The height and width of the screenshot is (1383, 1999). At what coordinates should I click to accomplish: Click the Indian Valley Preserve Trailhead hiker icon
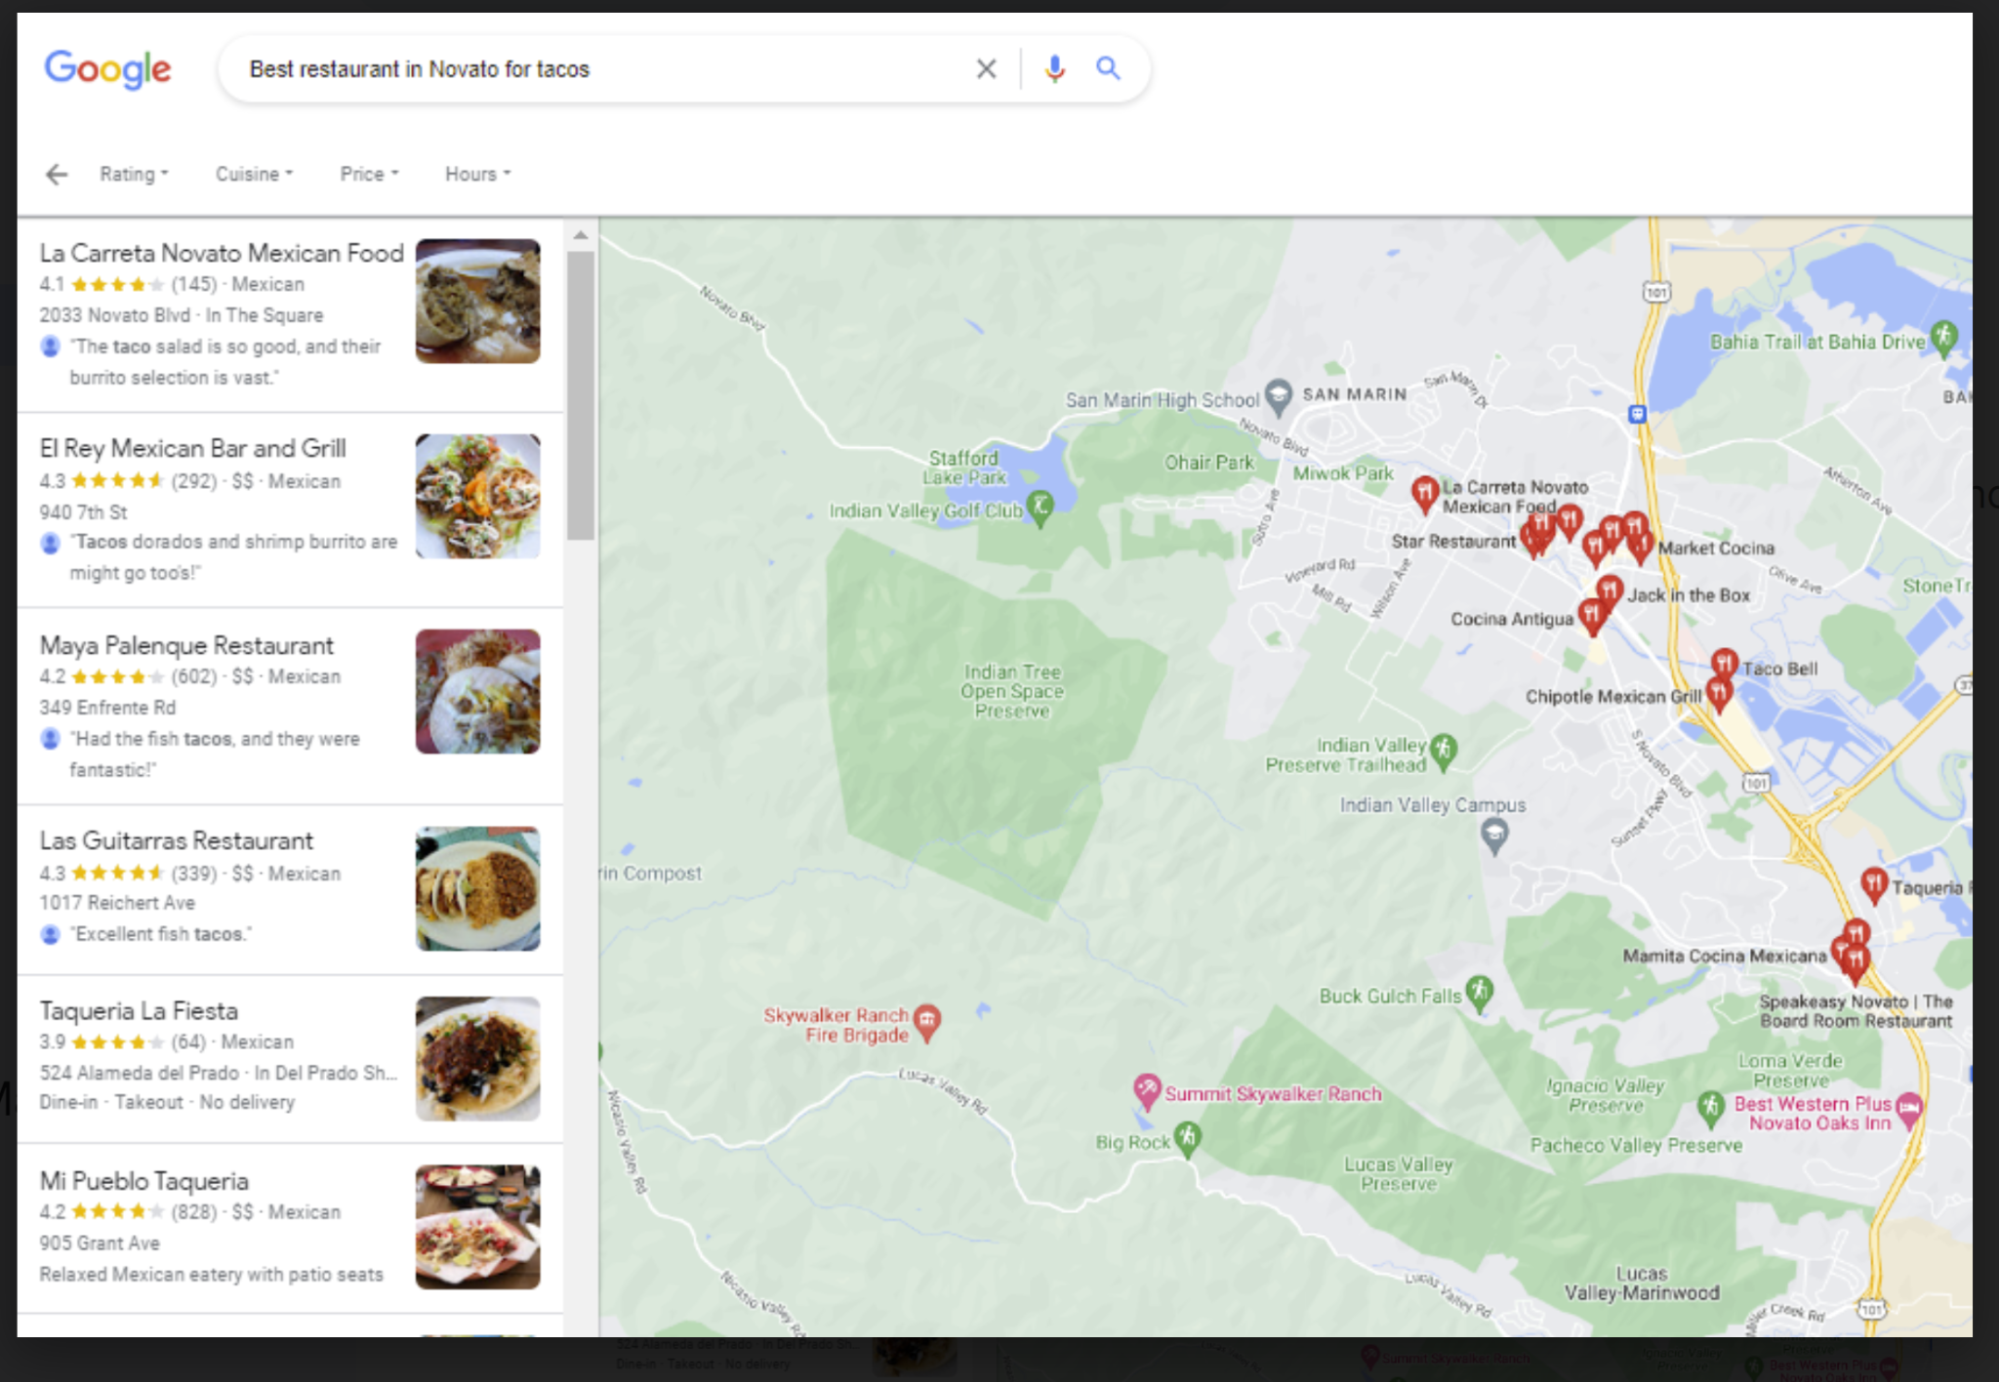[1442, 750]
